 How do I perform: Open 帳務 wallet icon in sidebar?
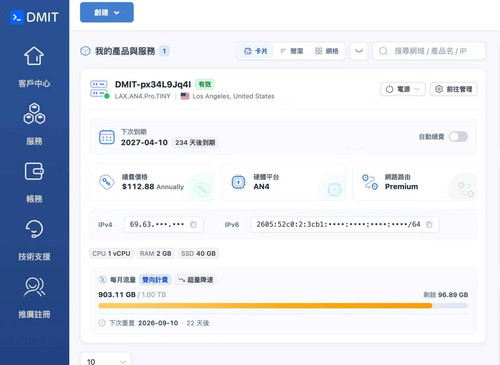(34, 171)
